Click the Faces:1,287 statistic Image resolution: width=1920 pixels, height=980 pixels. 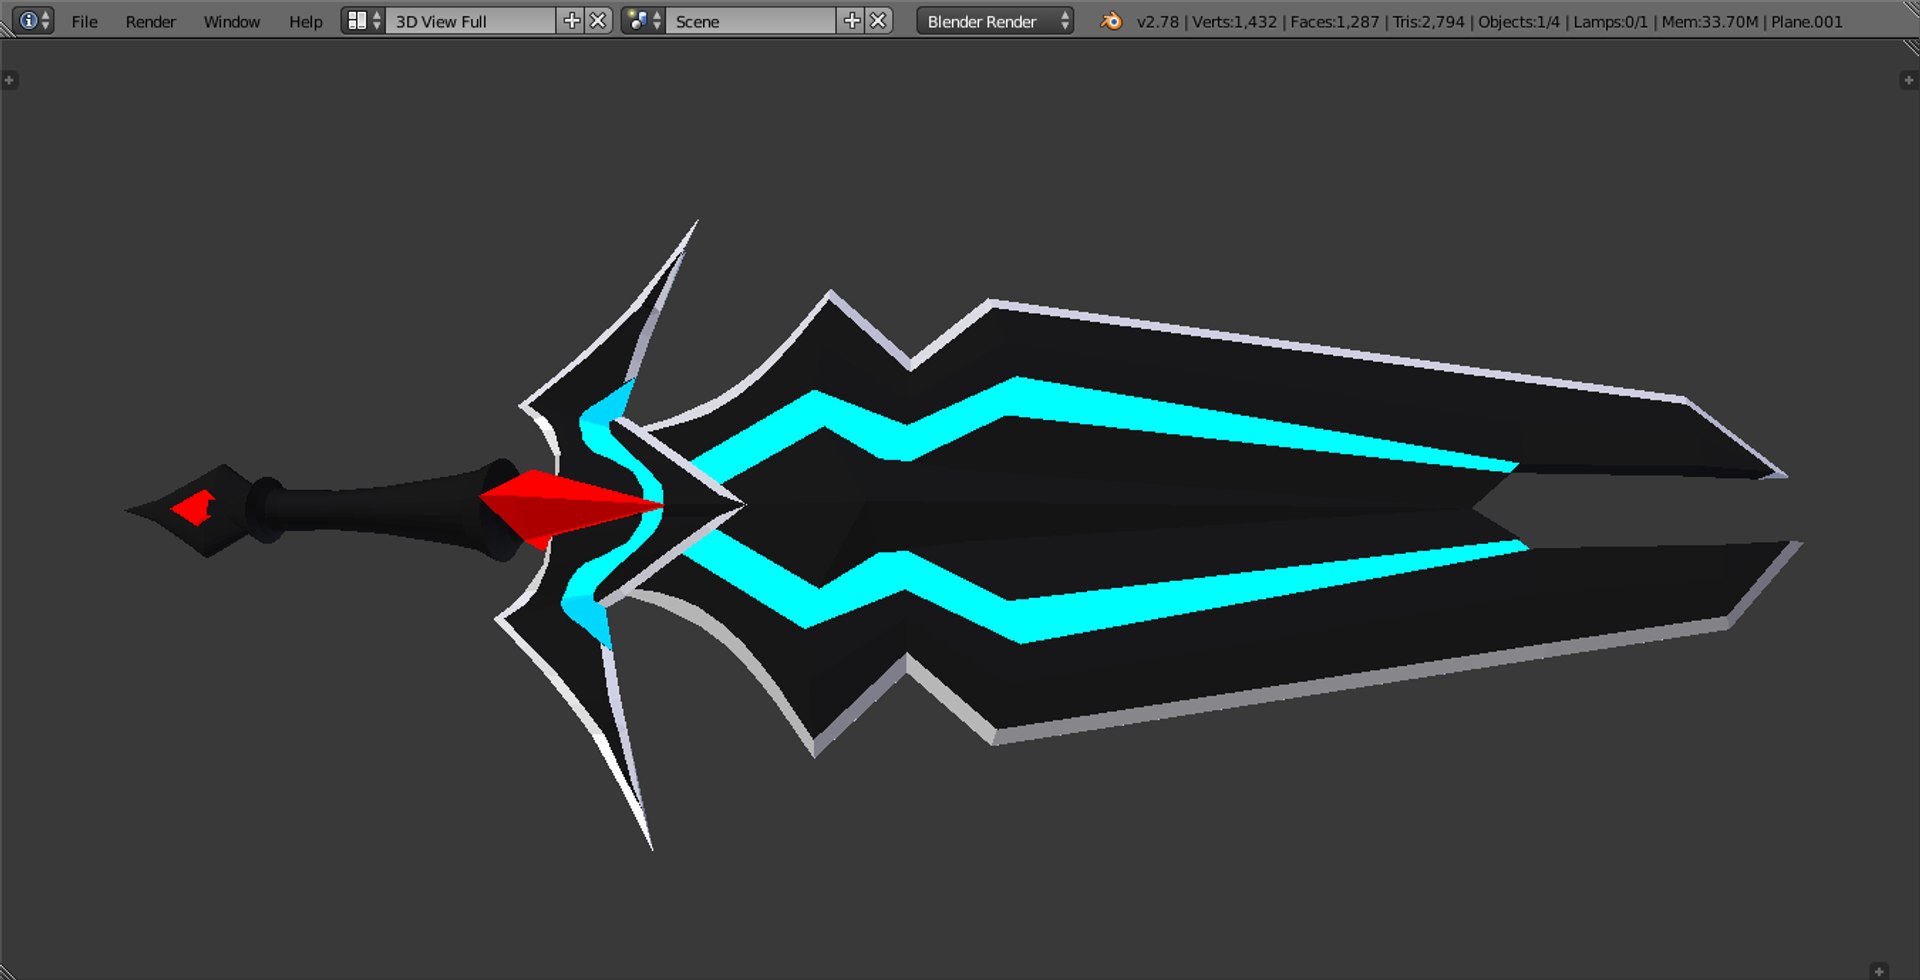pyautogui.click(x=1334, y=21)
